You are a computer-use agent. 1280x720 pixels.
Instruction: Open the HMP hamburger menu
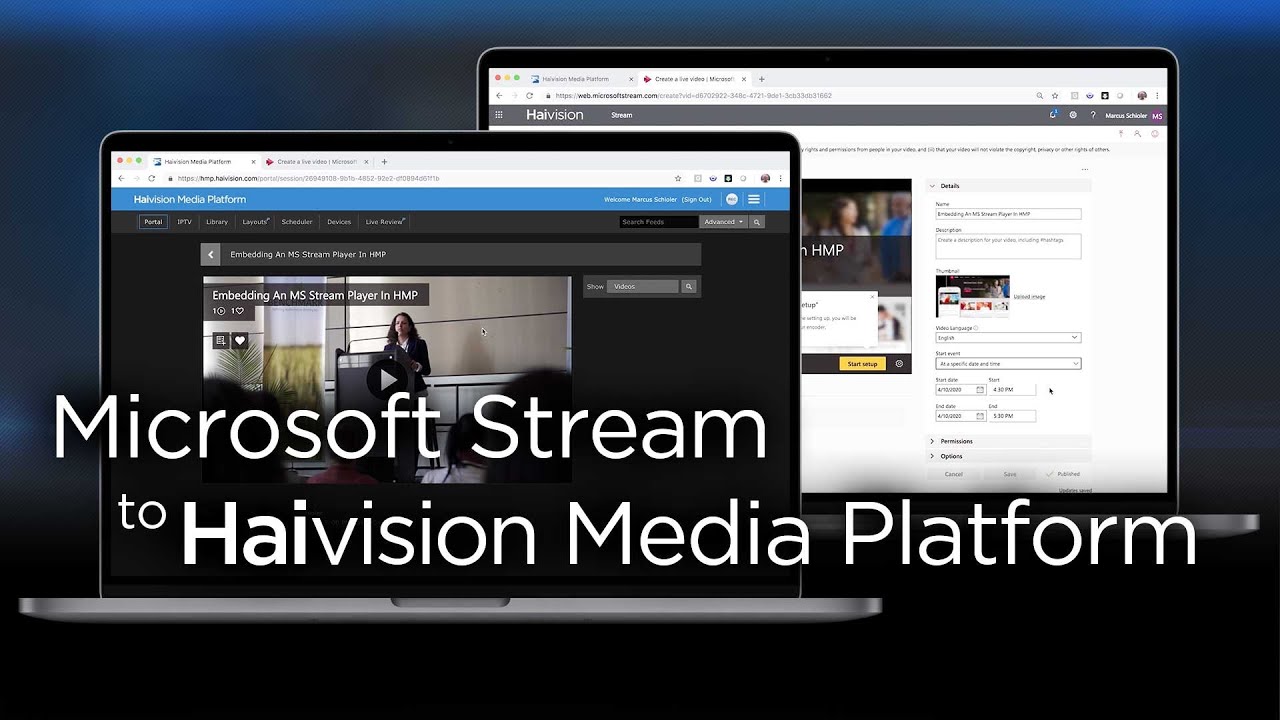tap(754, 199)
